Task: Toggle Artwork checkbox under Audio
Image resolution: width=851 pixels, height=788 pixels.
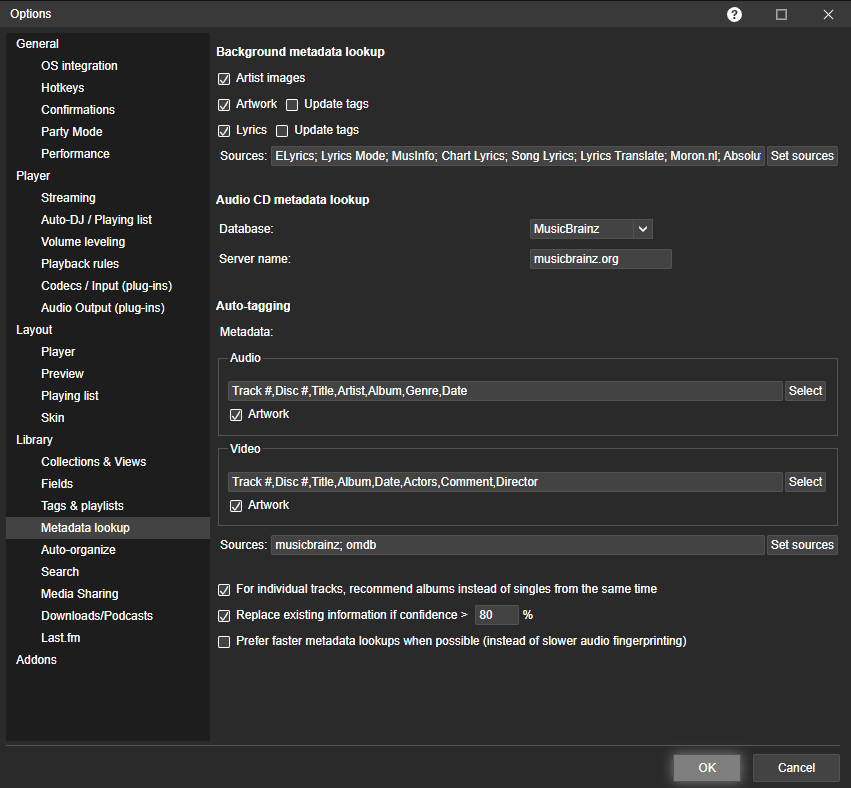Action: pos(236,414)
